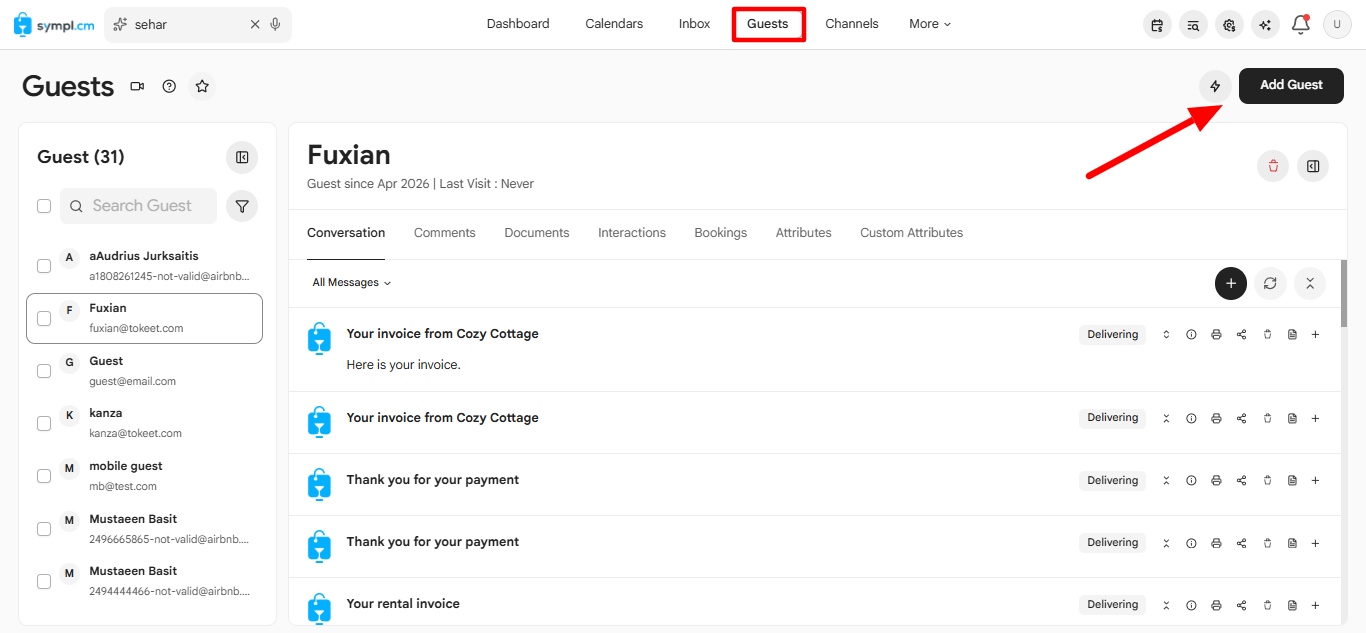Switch to the Bookings tab

(721, 233)
